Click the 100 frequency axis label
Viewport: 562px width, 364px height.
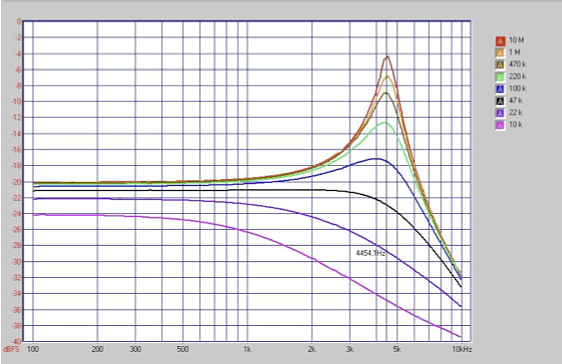coord(33,349)
